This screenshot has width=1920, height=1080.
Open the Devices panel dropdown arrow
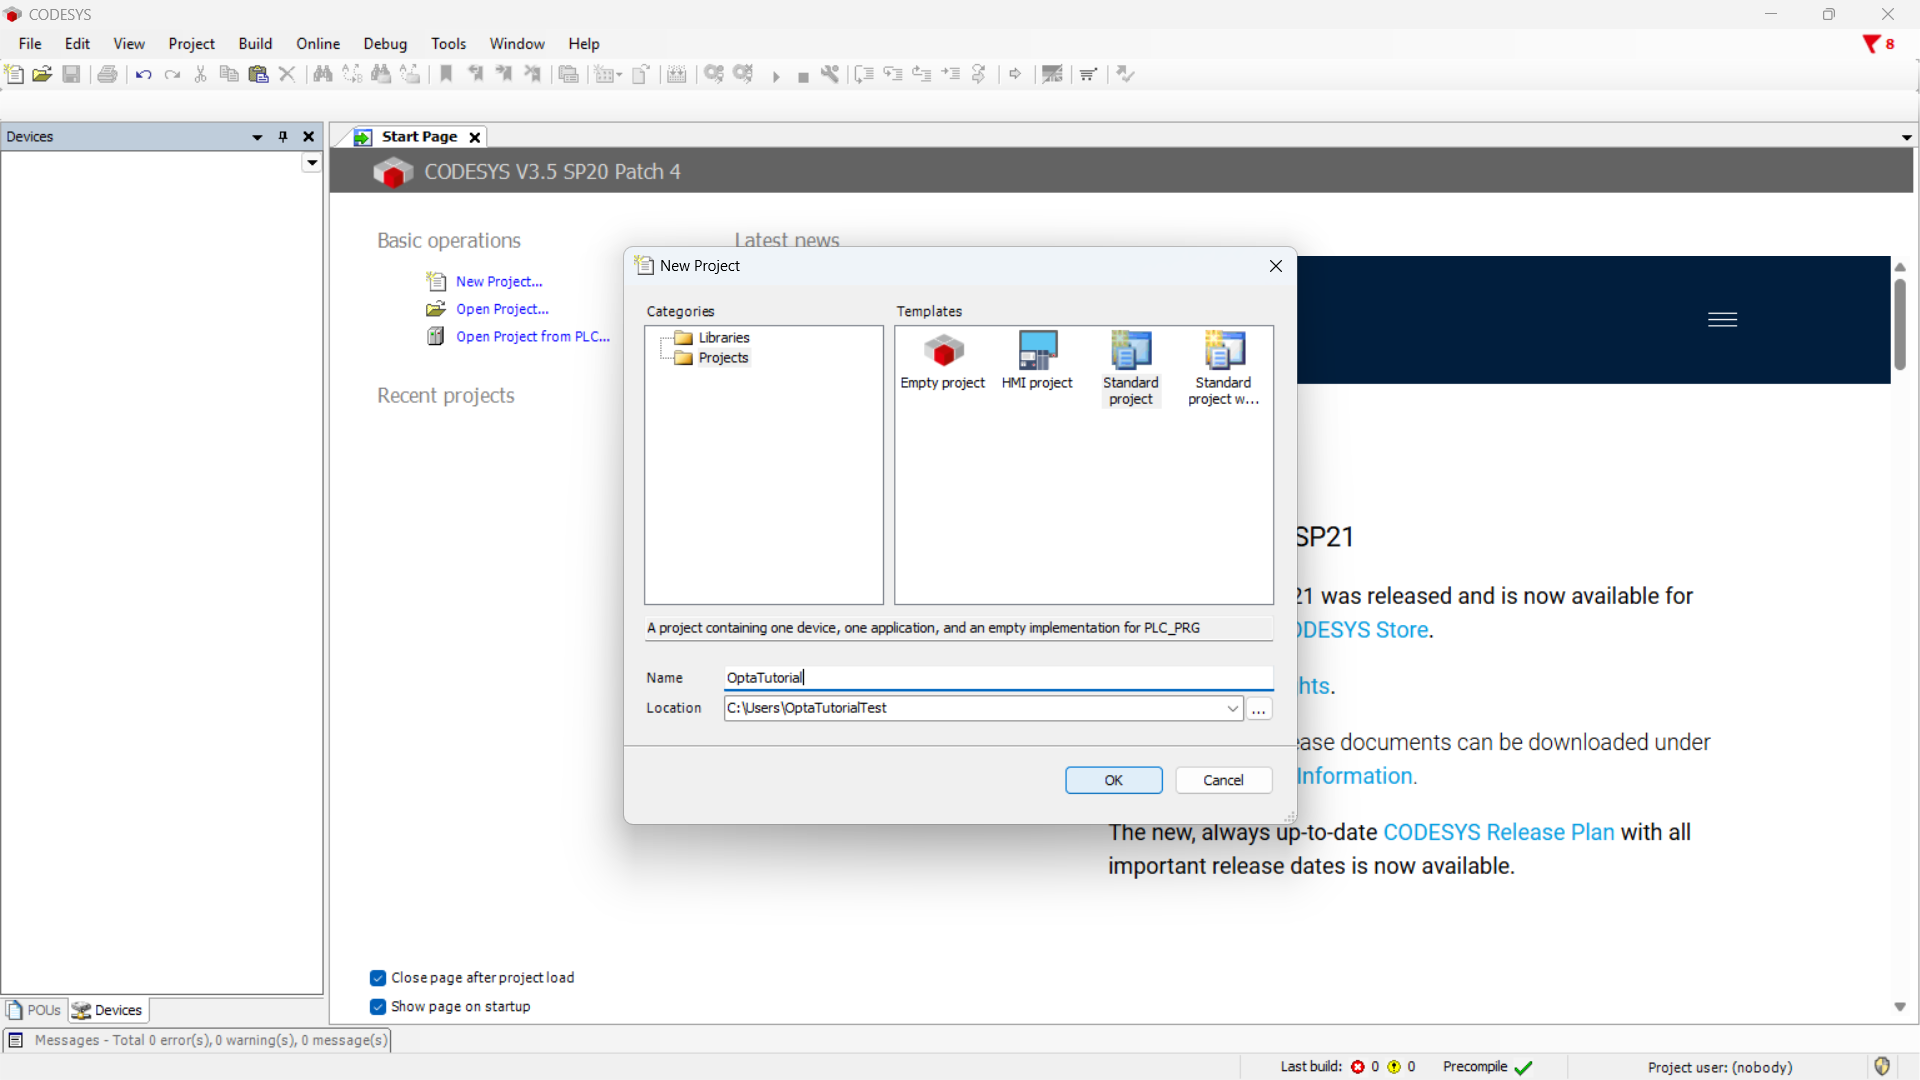[x=257, y=137]
